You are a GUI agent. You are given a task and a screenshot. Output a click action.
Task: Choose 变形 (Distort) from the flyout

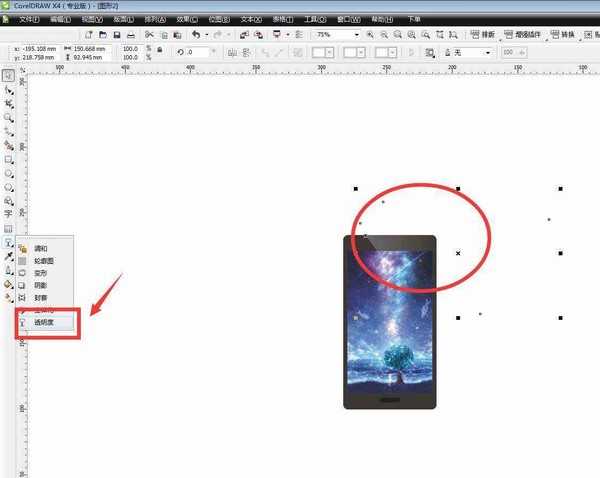(45, 273)
